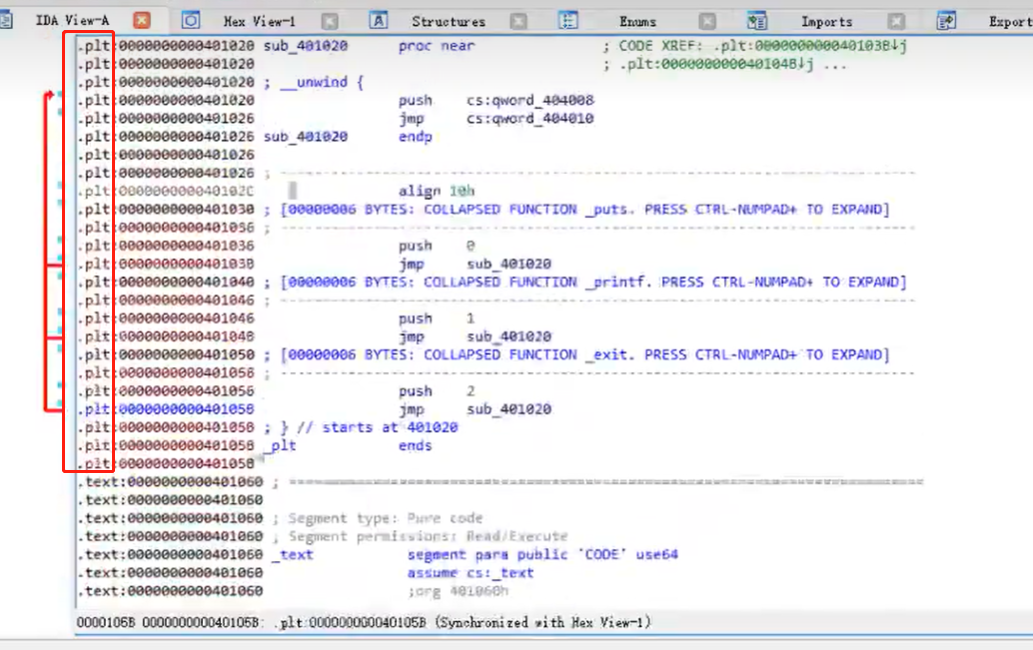Click the Hex View-1 tab icon
1033x650 pixels.
191,20
